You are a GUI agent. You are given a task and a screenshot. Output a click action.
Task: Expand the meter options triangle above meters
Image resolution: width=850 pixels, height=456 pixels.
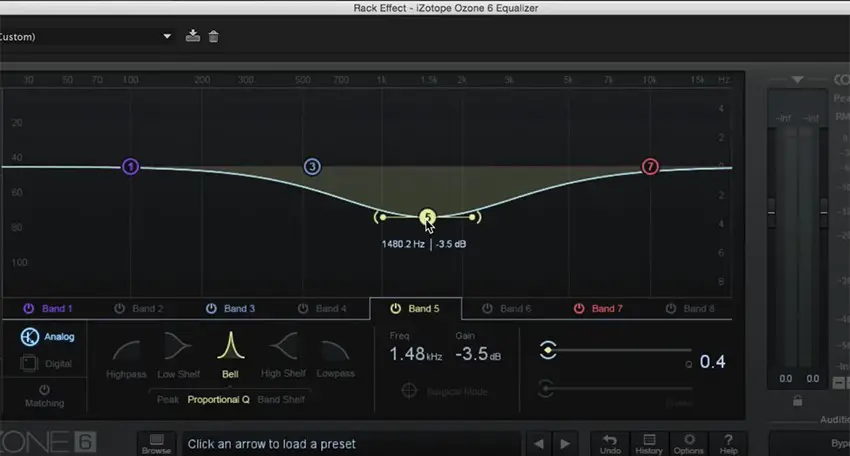[x=797, y=80]
